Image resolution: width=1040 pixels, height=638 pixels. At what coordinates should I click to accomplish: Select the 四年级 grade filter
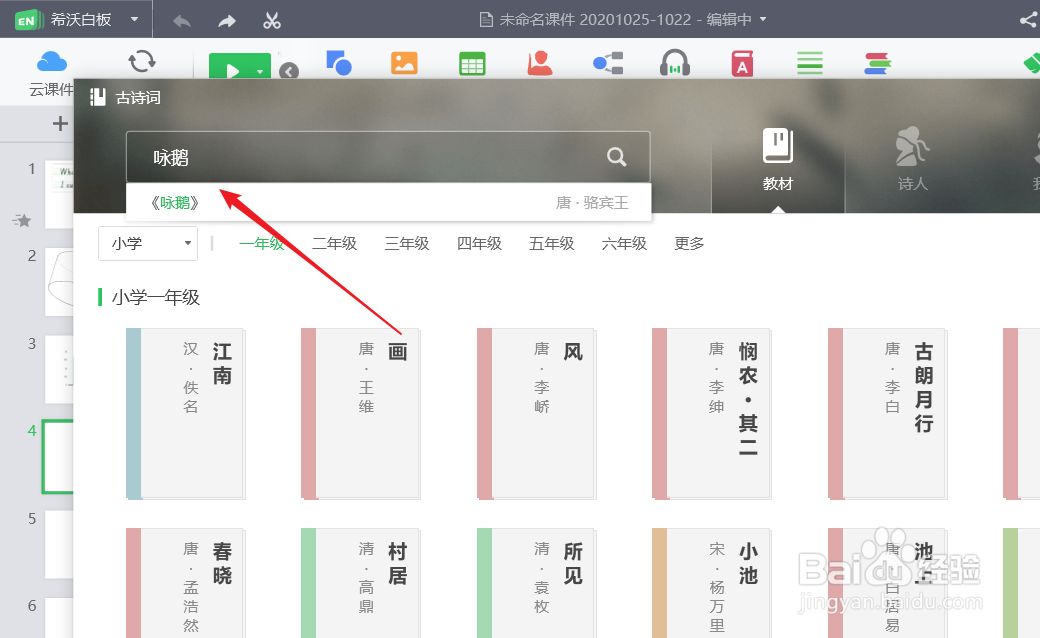[479, 243]
